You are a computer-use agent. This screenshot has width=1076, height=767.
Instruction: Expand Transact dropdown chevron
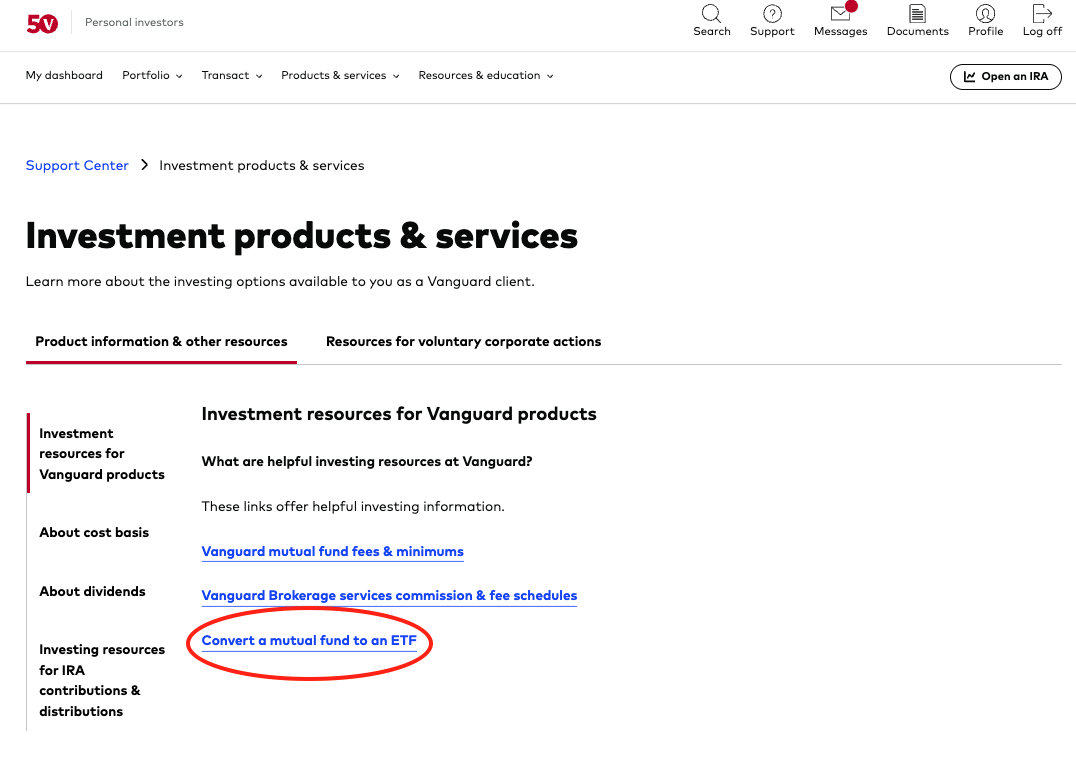point(259,76)
